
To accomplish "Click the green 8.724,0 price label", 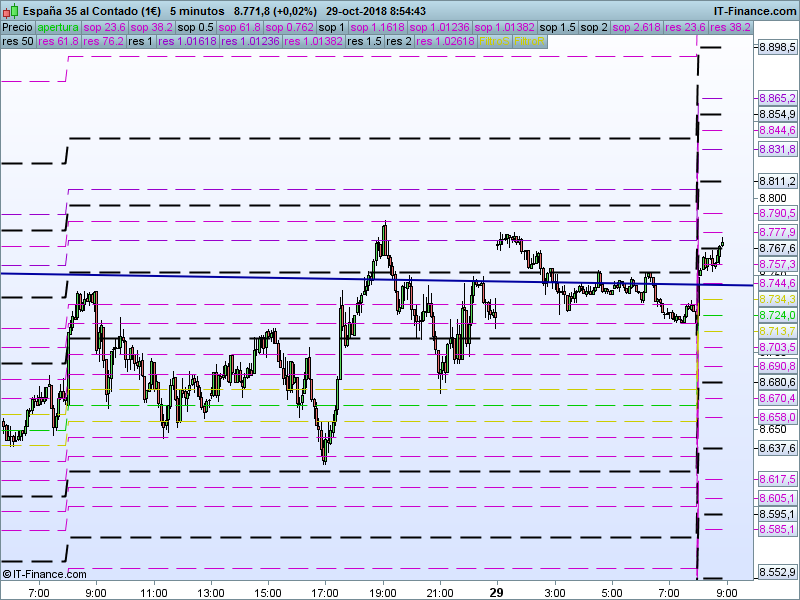I will click(777, 315).
